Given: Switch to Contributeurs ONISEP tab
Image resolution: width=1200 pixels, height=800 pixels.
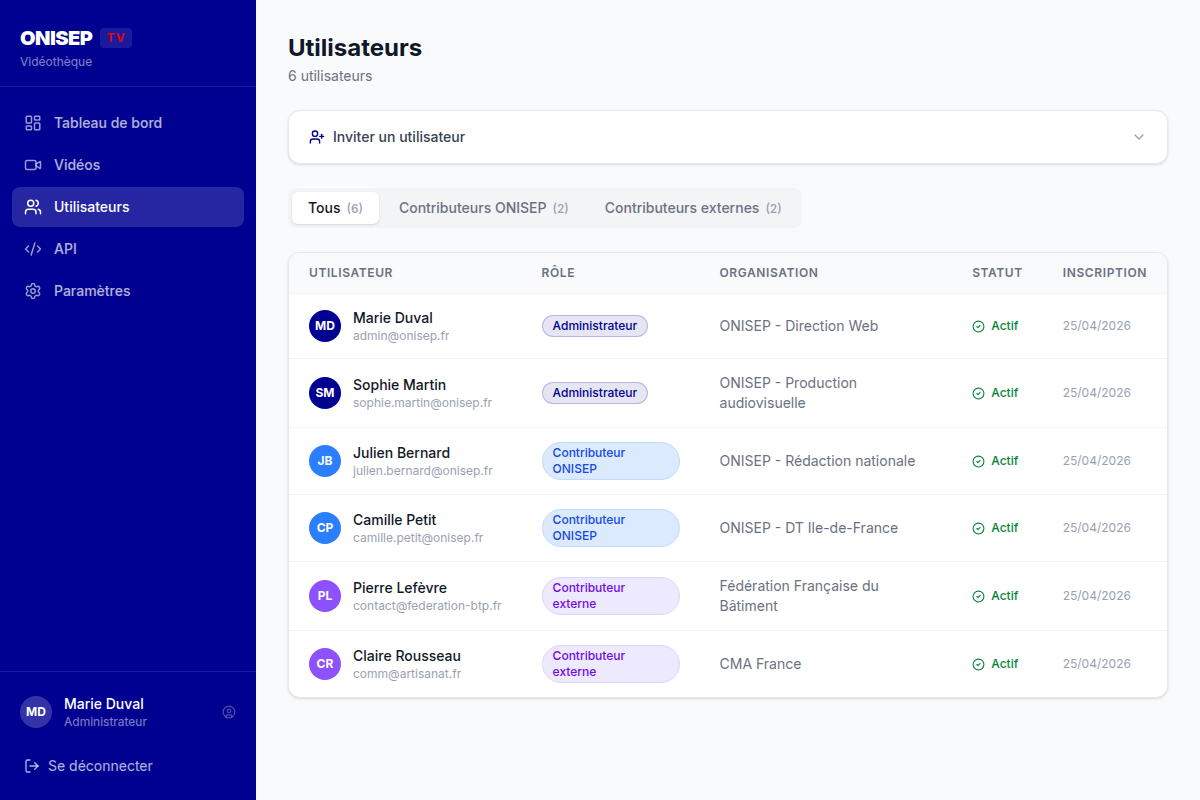Looking at the screenshot, I should tap(483, 208).
